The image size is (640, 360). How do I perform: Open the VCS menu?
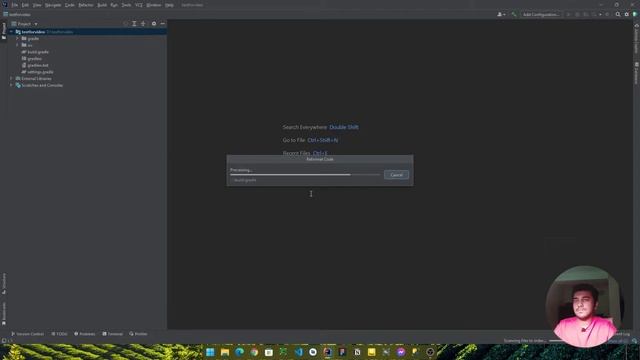139,5
